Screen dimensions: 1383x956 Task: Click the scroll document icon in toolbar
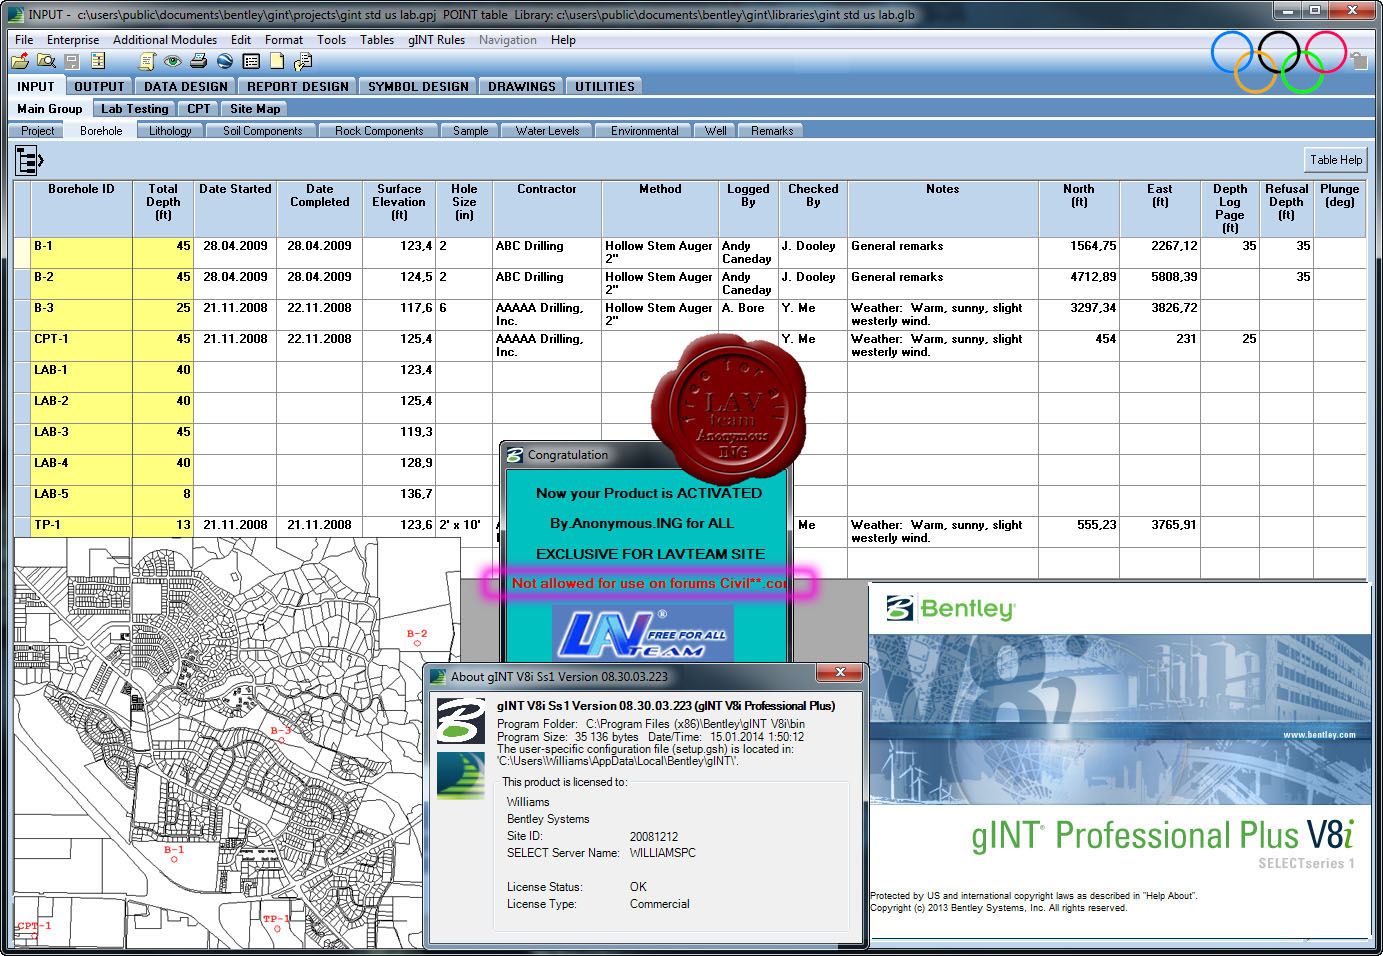pyautogui.click(x=147, y=61)
